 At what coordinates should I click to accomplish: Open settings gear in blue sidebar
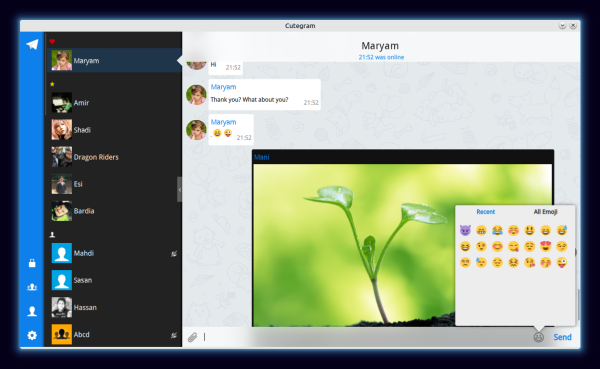32,335
